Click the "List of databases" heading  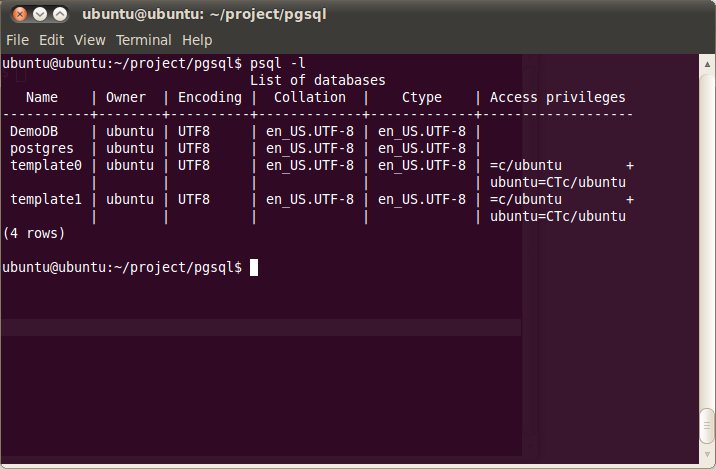[317, 80]
